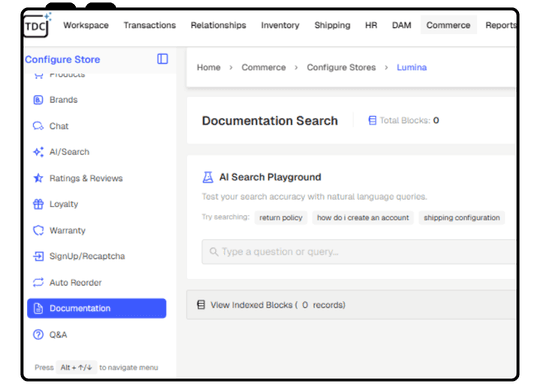Open SignUp/Recaptcha in sidebar
The height and width of the screenshot is (384, 540).
87,256
